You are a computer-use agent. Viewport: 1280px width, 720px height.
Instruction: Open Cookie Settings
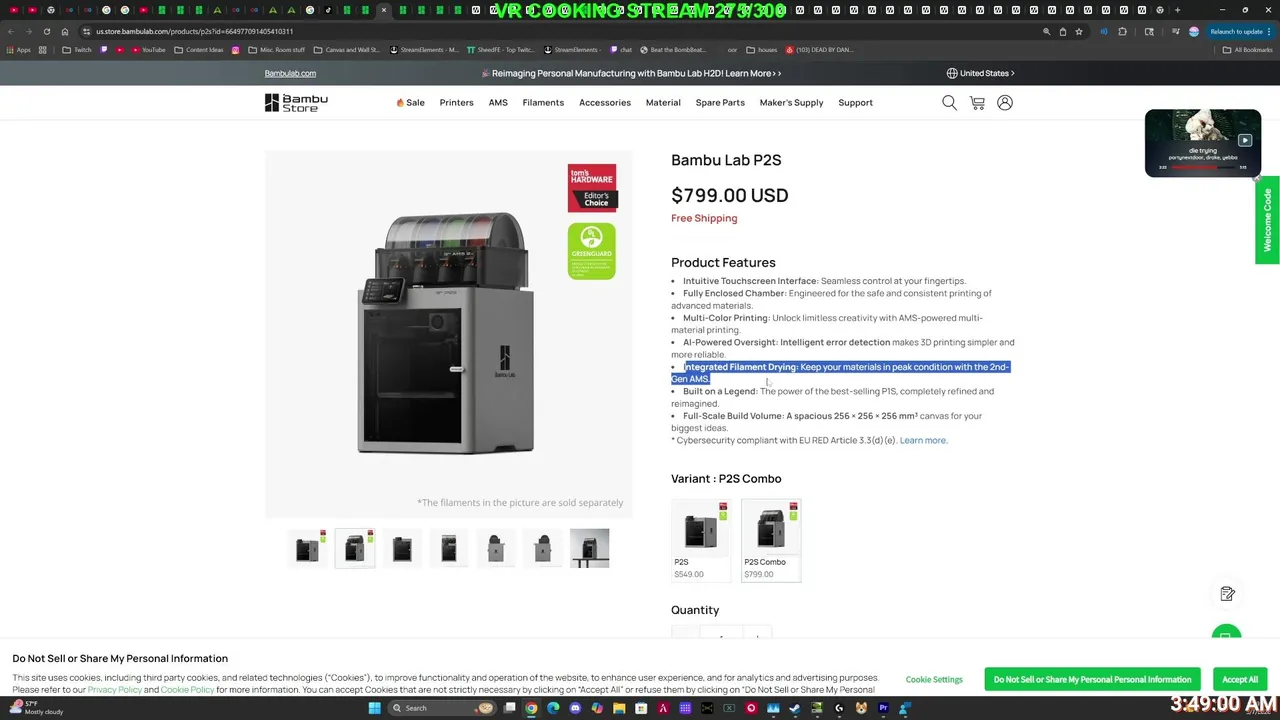(934, 679)
